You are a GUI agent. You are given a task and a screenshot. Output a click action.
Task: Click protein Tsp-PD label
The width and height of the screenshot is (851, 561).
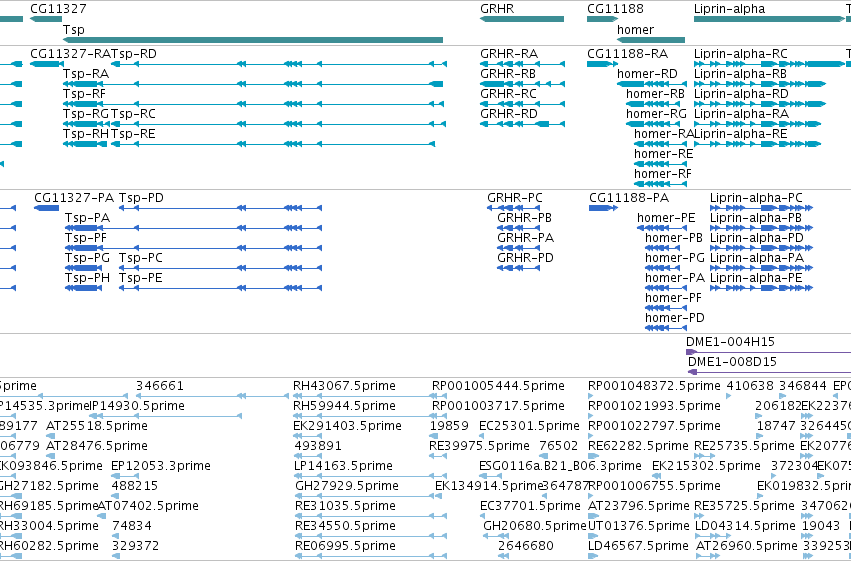point(141,198)
